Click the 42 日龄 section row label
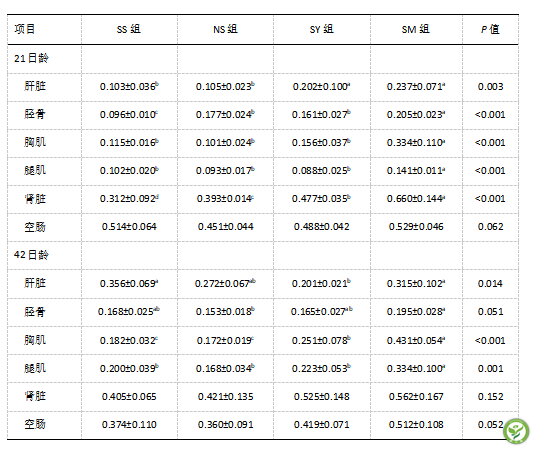 click(x=31, y=255)
